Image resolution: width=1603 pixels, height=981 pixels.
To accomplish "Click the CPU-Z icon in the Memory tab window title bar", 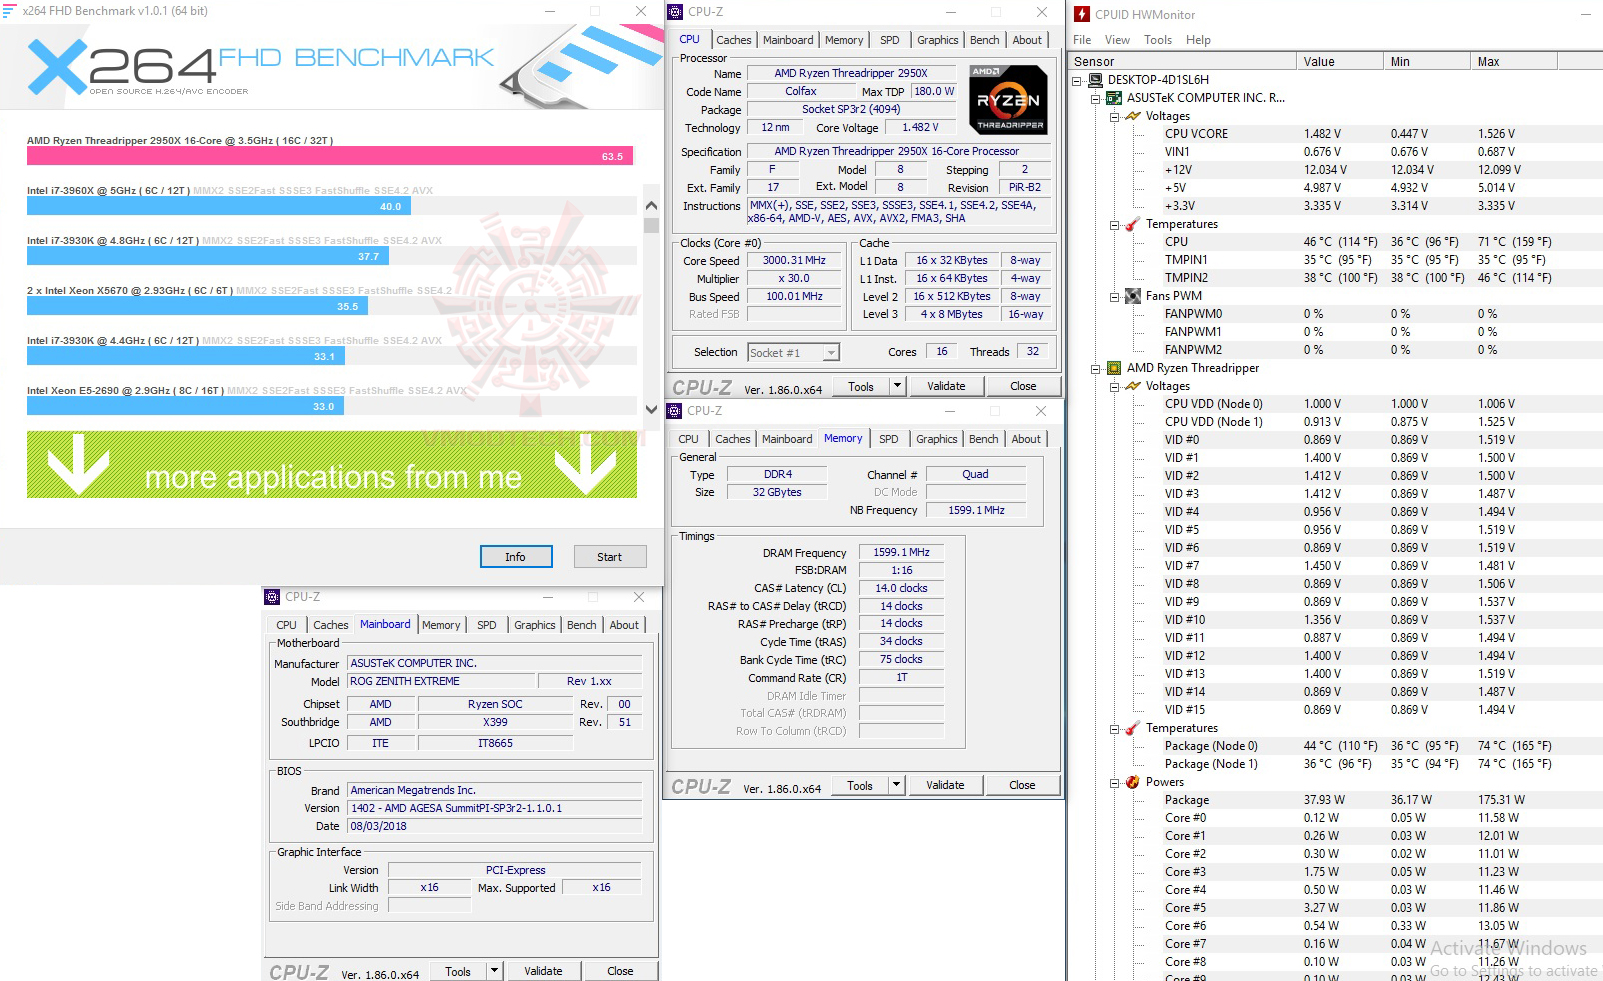I will click(x=674, y=411).
